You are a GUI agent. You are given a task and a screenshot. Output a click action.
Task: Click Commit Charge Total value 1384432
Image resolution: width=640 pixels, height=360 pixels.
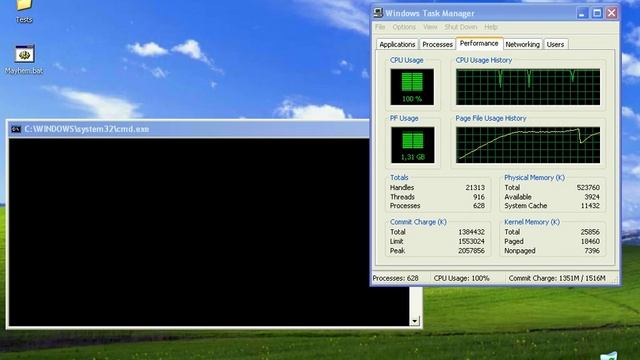pos(471,232)
